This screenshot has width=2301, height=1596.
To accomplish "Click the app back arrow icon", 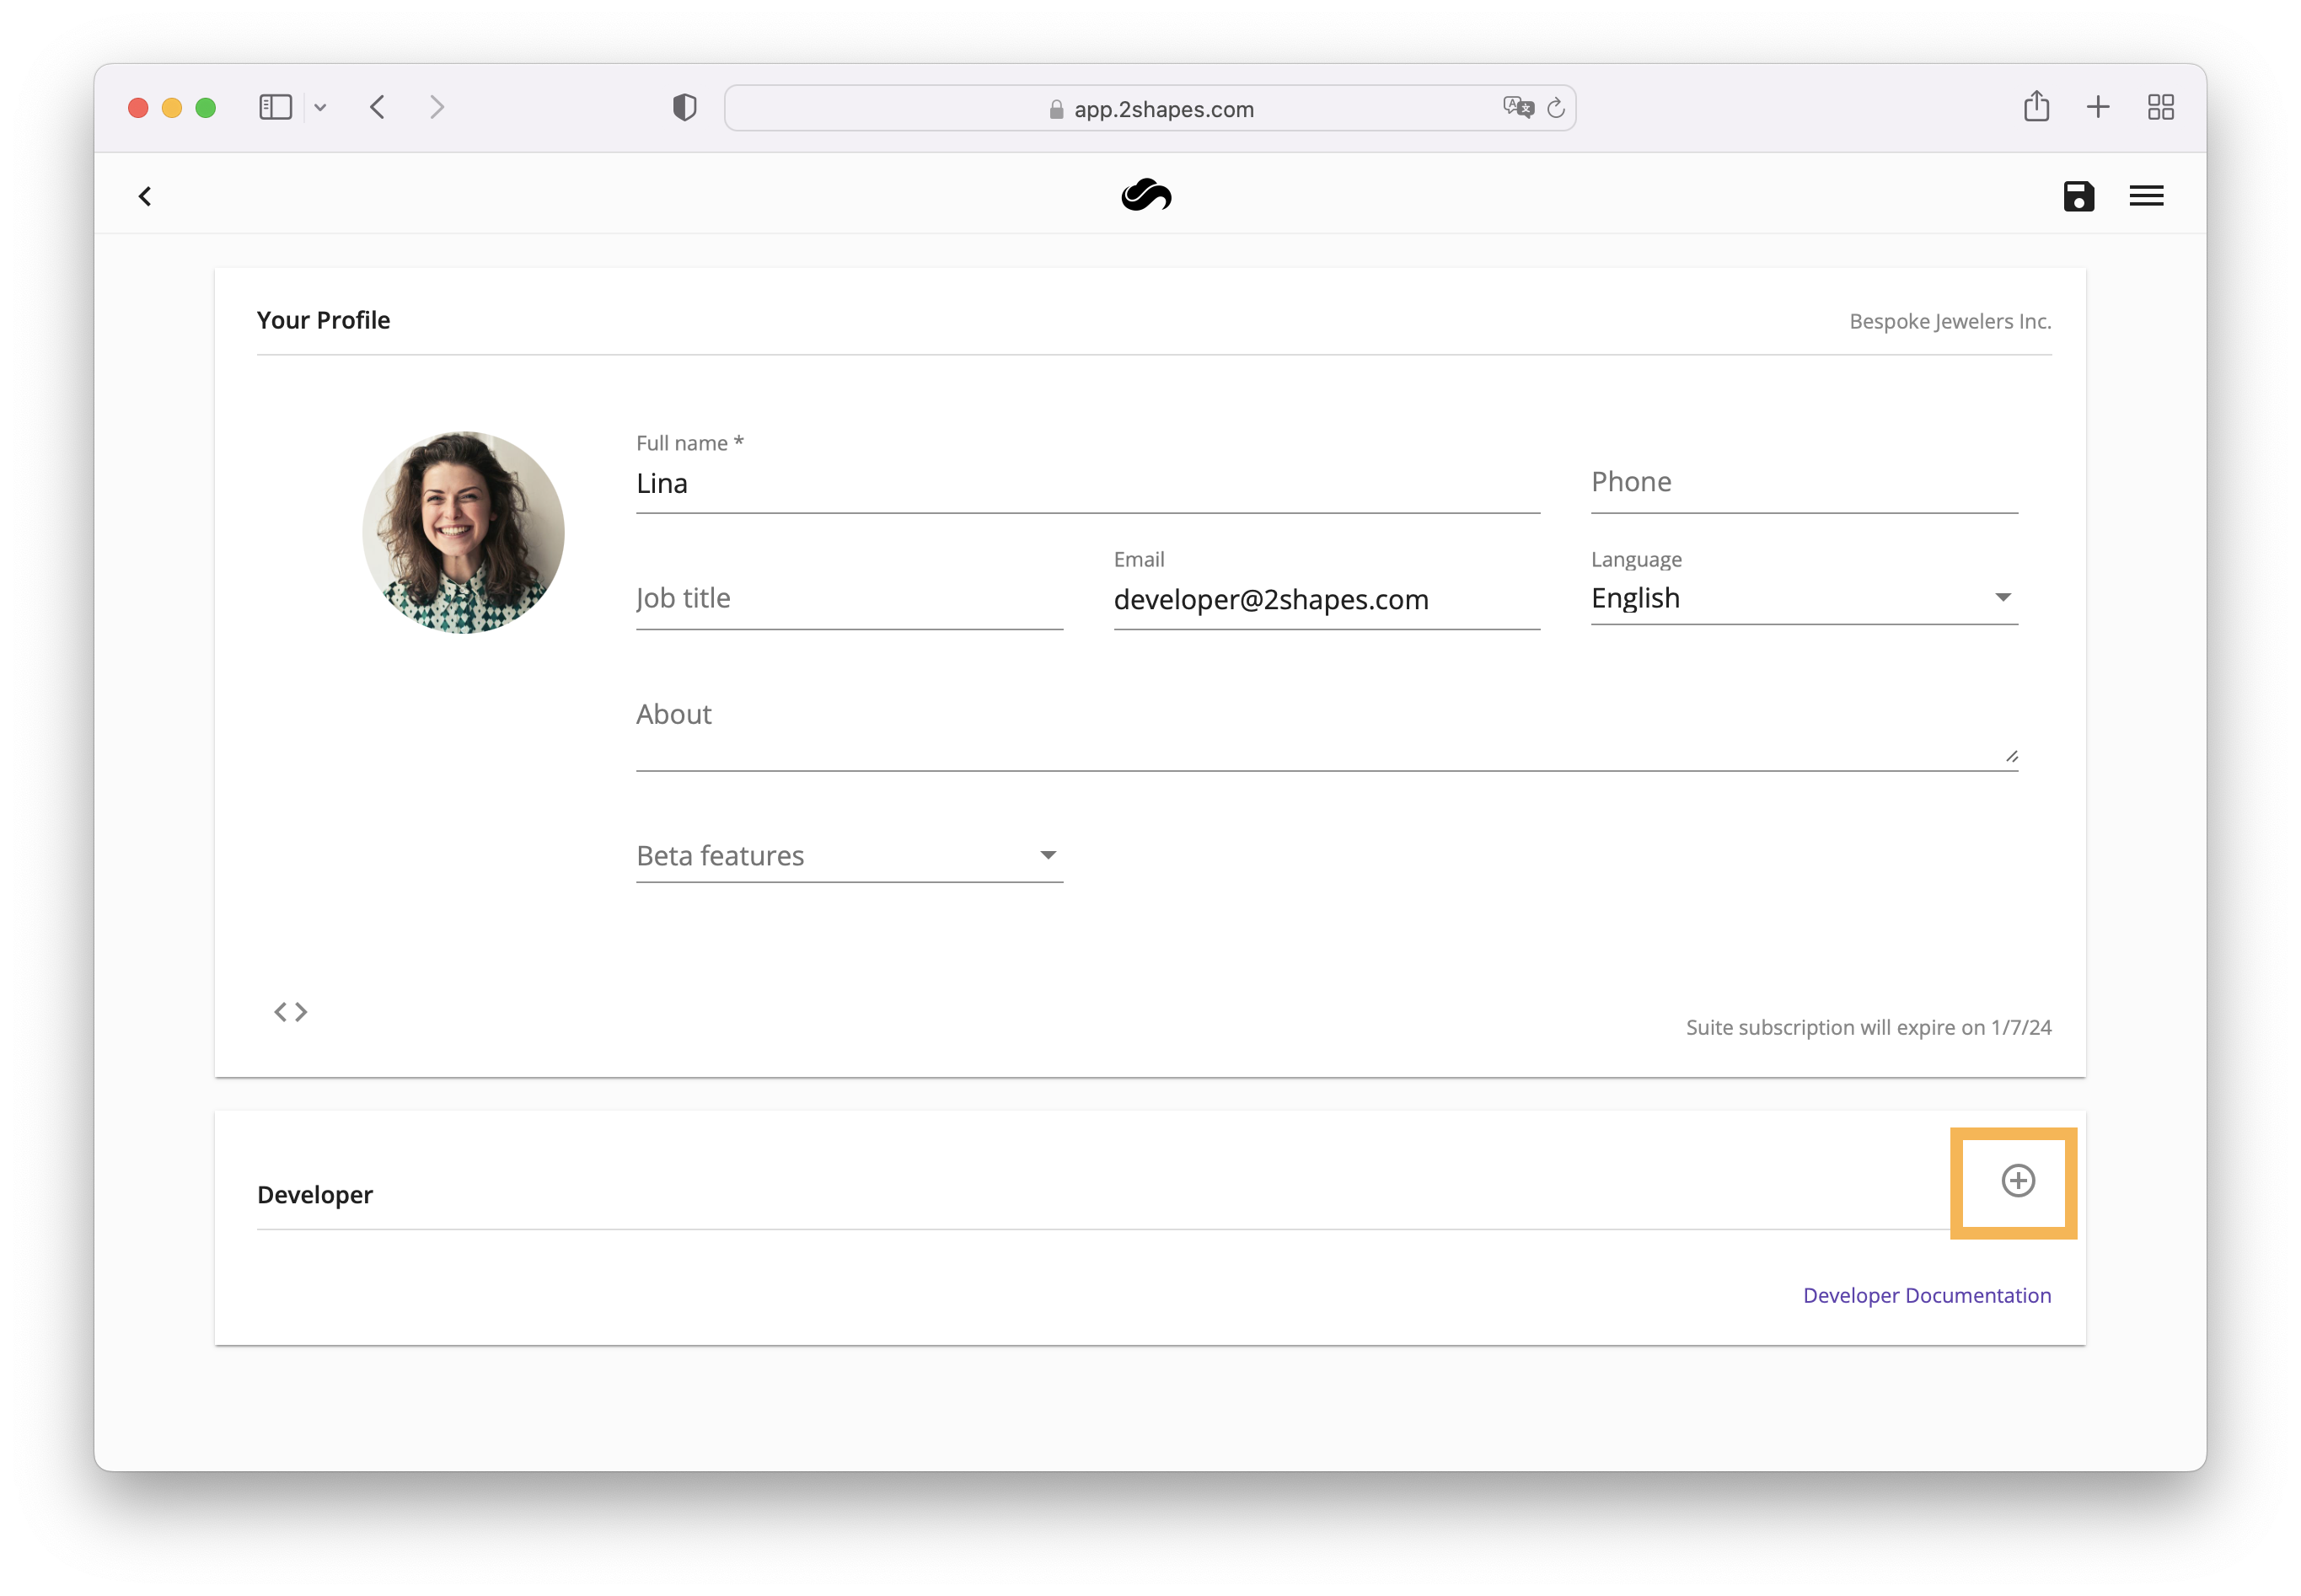I will click(145, 196).
